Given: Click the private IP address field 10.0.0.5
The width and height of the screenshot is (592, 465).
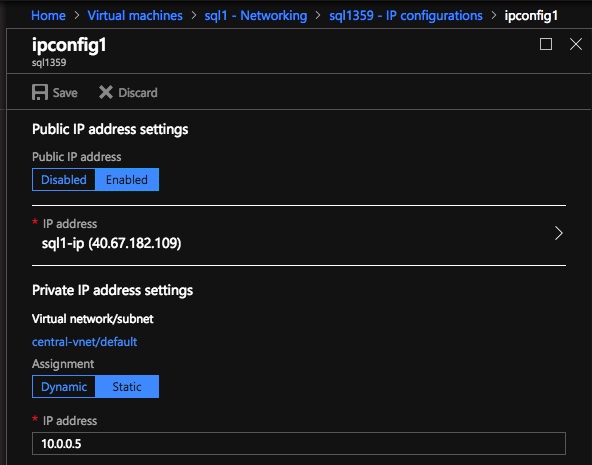Looking at the screenshot, I should coord(299,443).
